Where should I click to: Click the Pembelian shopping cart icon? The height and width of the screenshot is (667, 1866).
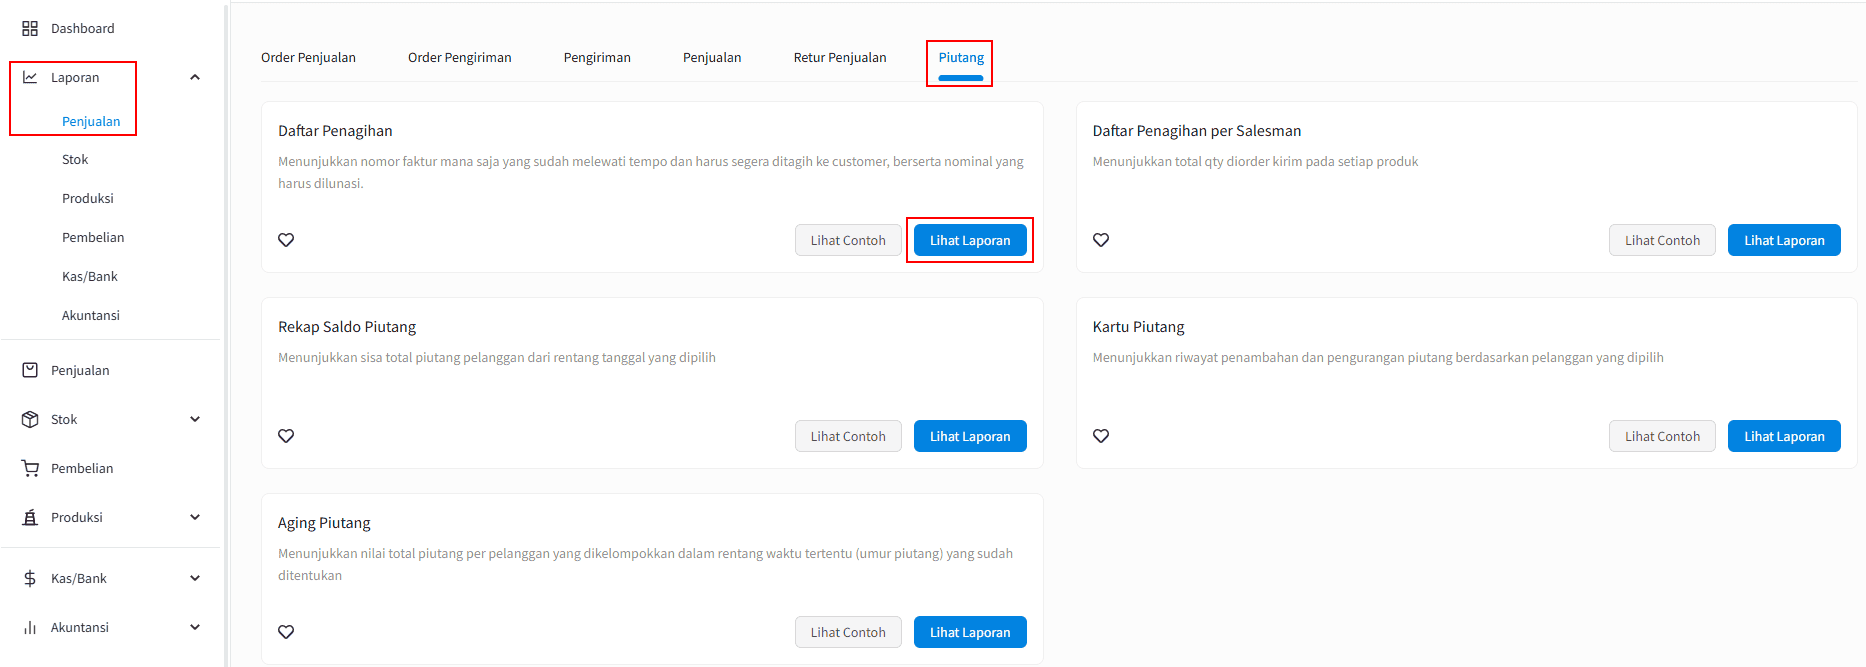coord(30,468)
